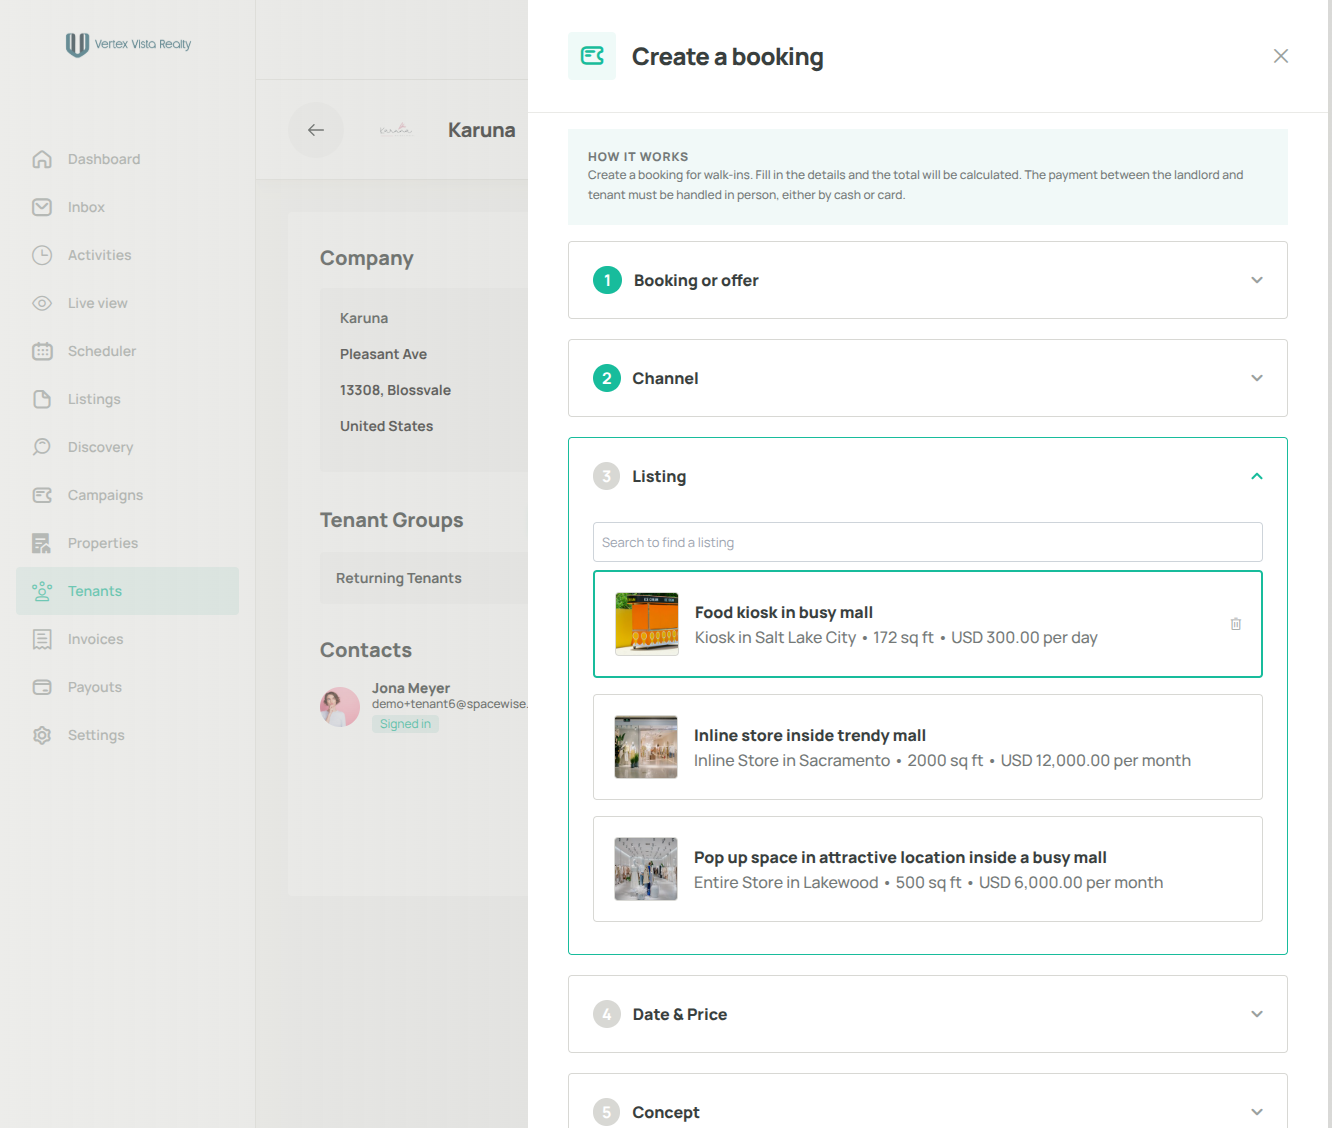
Task: Select Pop up space in attractive location listing
Action: point(928,869)
